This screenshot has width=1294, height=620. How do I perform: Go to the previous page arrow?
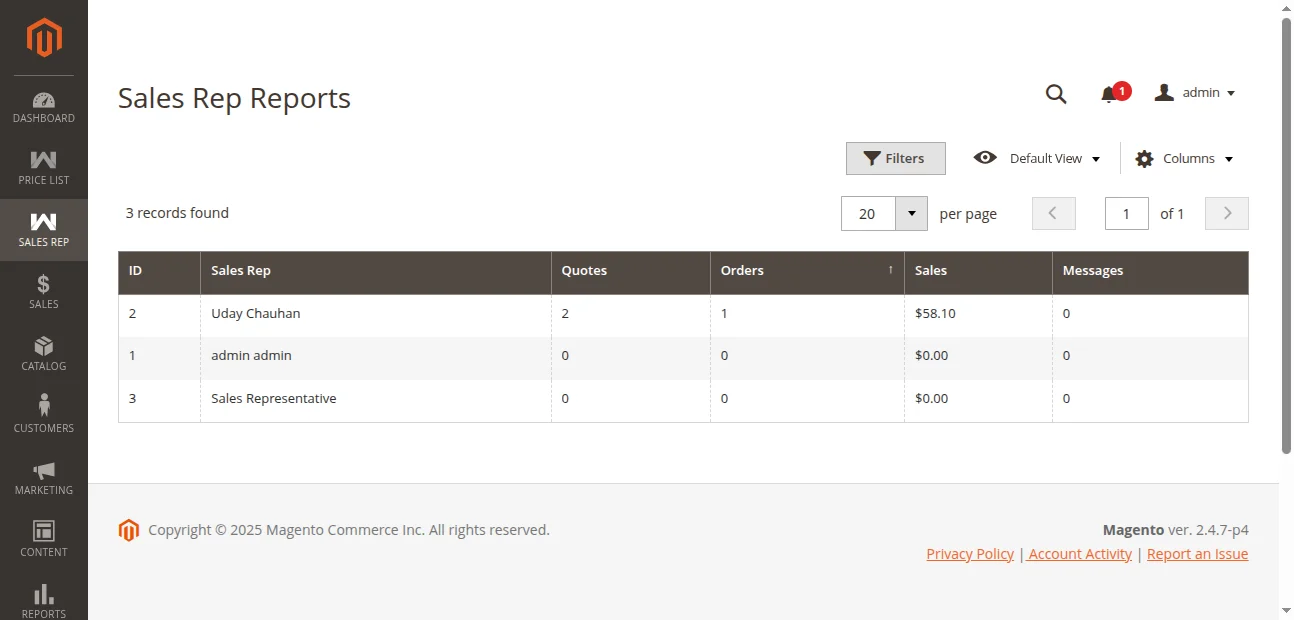(1054, 213)
